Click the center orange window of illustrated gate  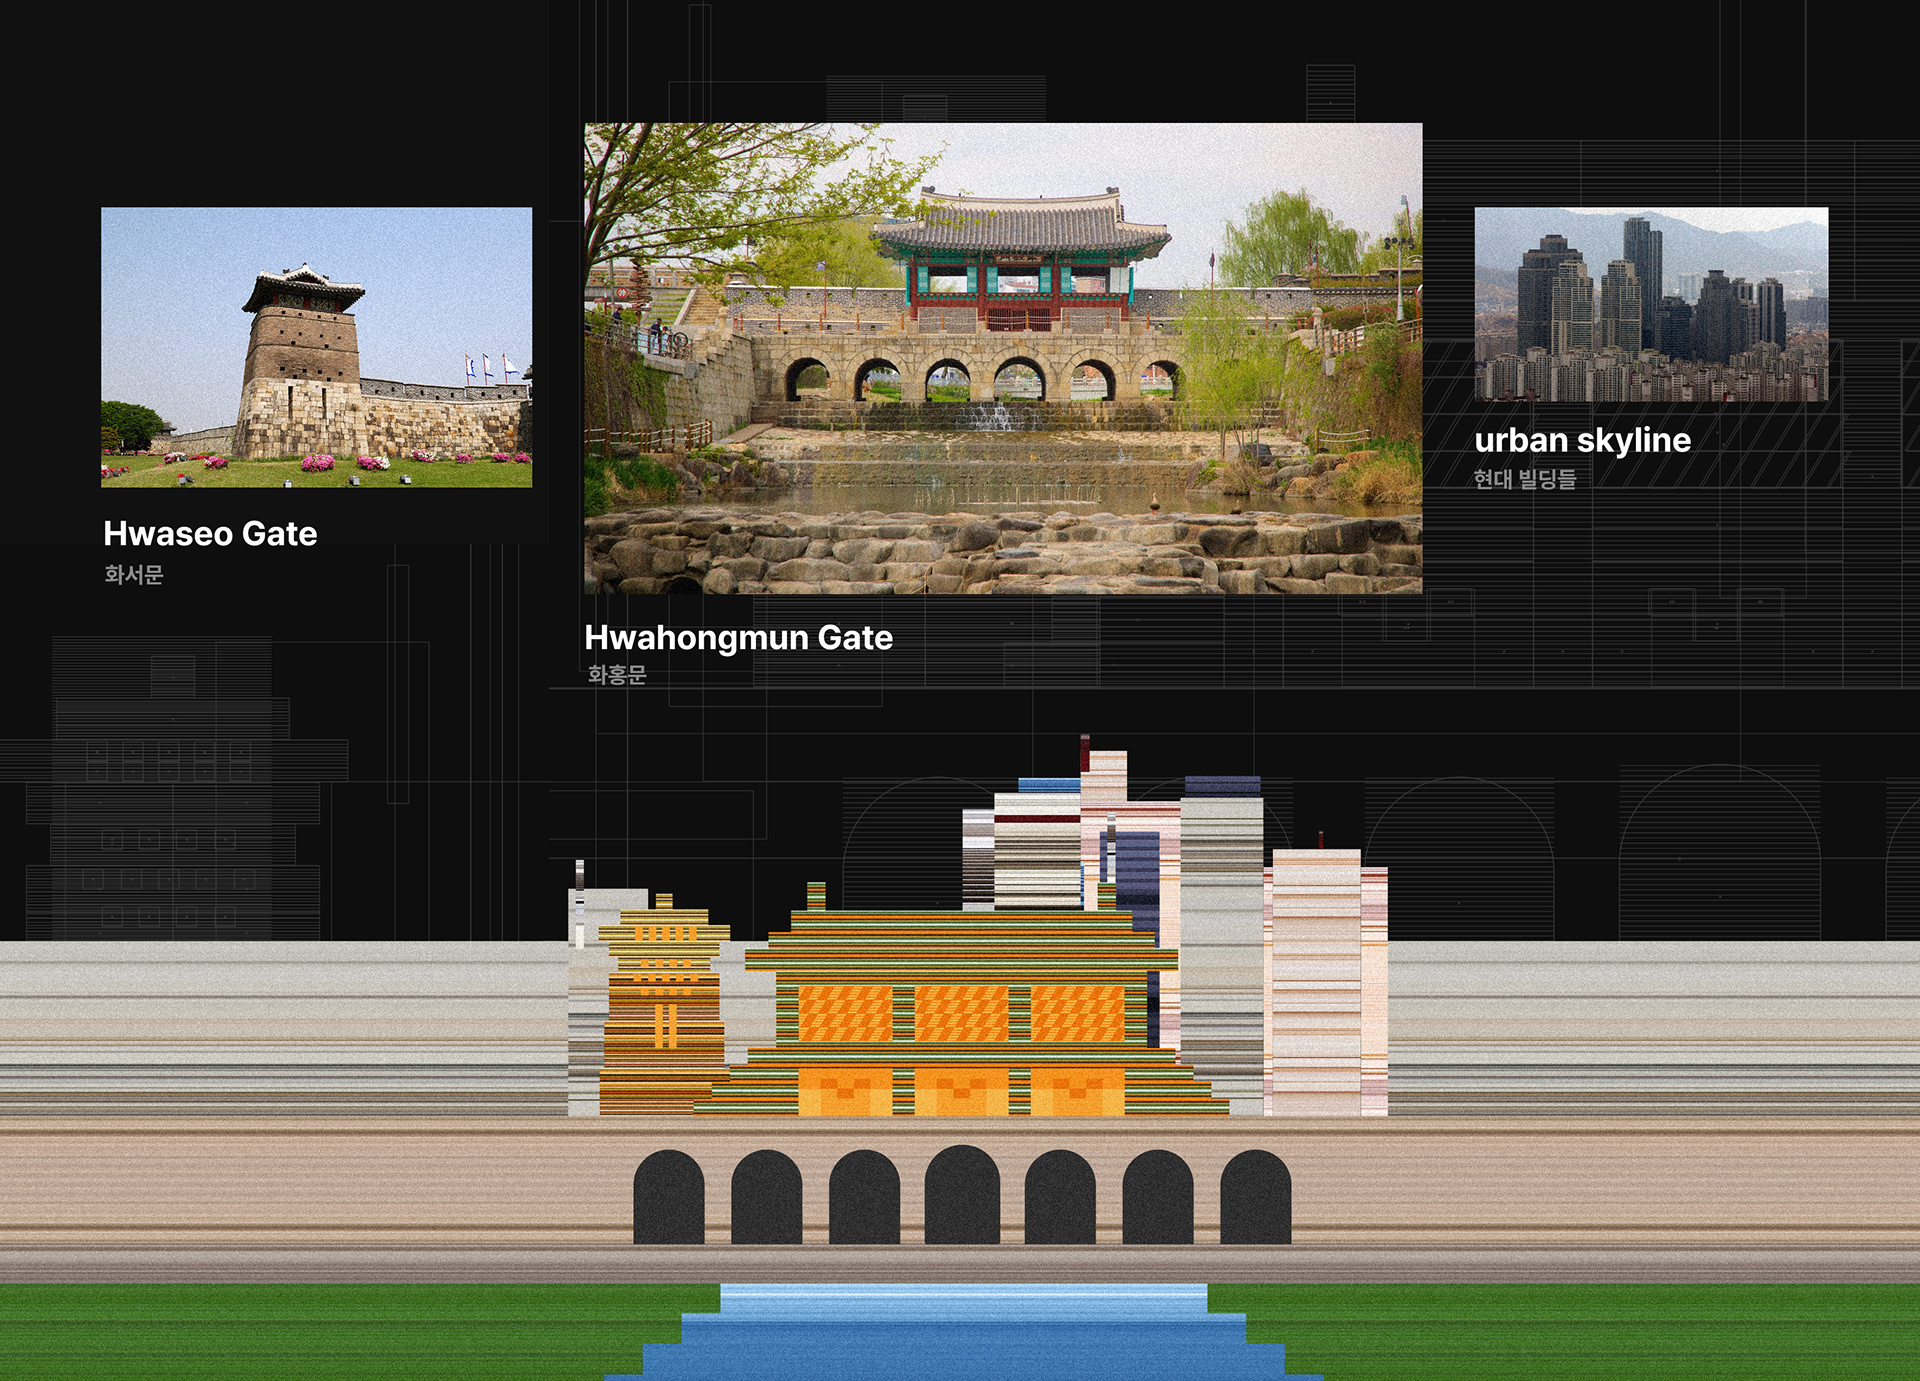click(961, 1013)
